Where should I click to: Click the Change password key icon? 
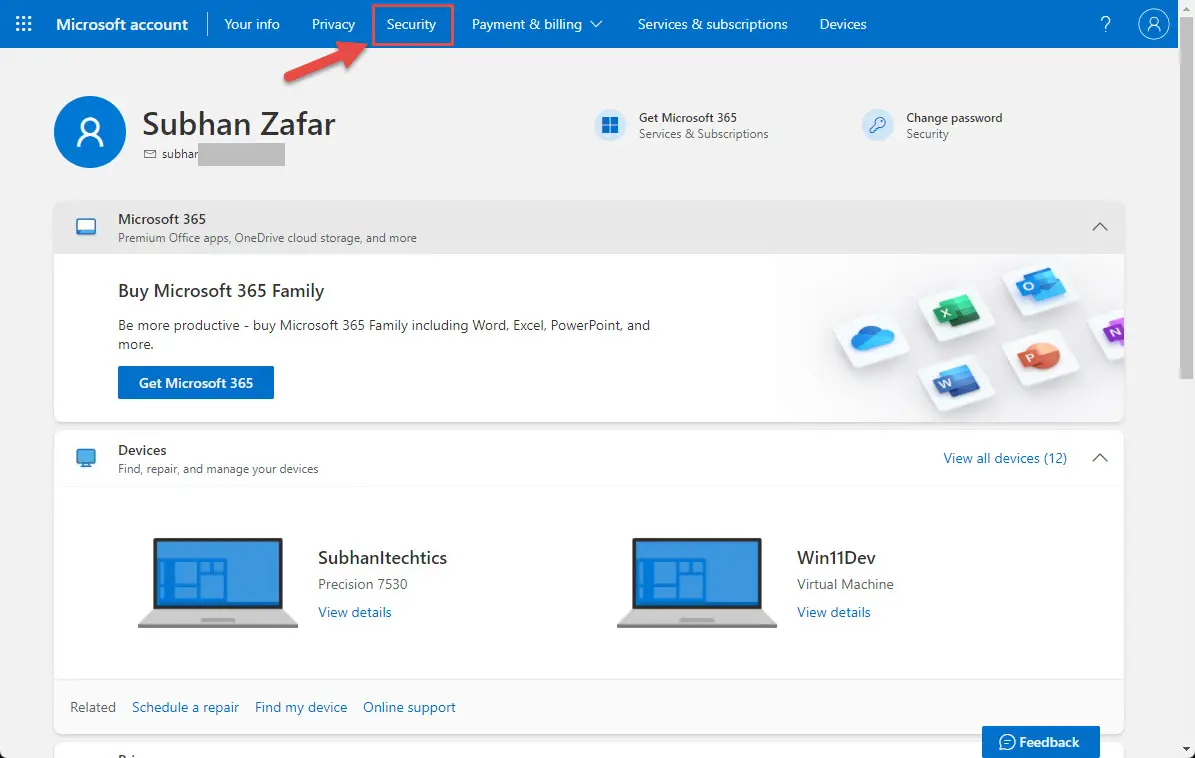877,125
